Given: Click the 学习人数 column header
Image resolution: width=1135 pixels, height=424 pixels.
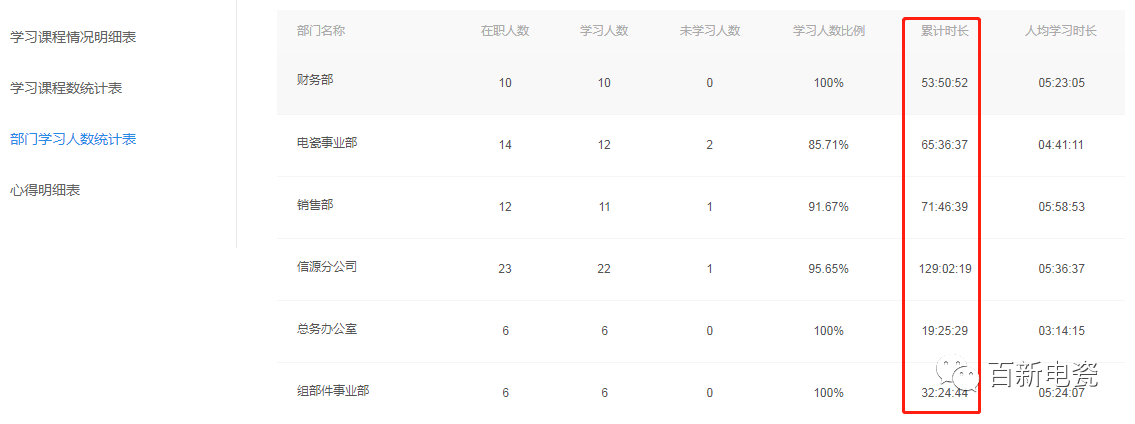Looking at the screenshot, I should [x=604, y=31].
